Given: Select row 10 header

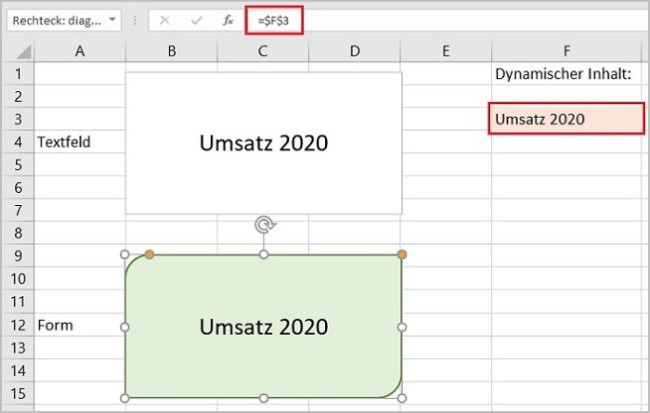Looking at the screenshot, I should [x=18, y=279].
